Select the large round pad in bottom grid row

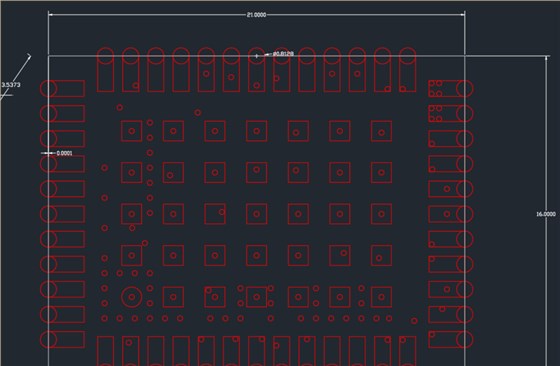pos(132,297)
